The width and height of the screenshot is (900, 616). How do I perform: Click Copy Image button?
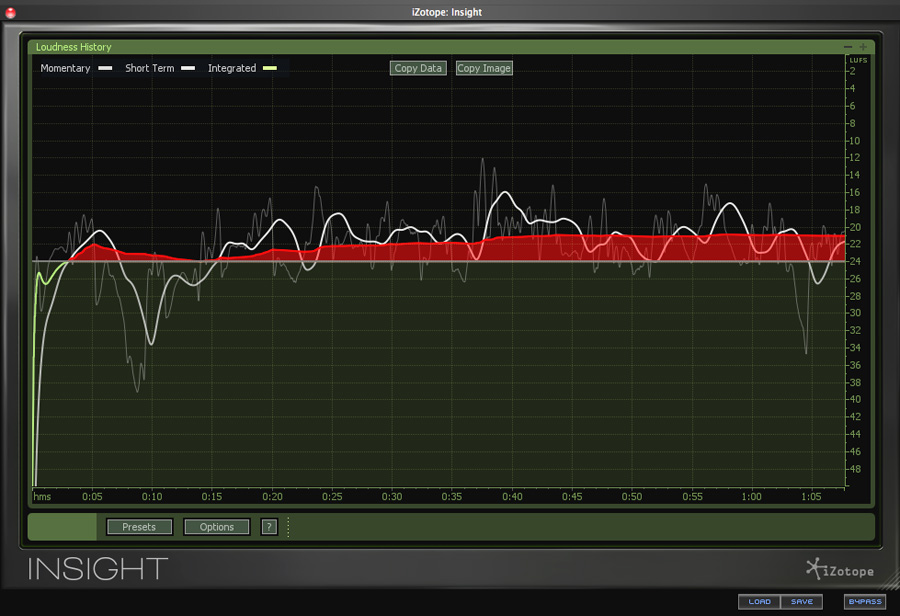(x=484, y=69)
